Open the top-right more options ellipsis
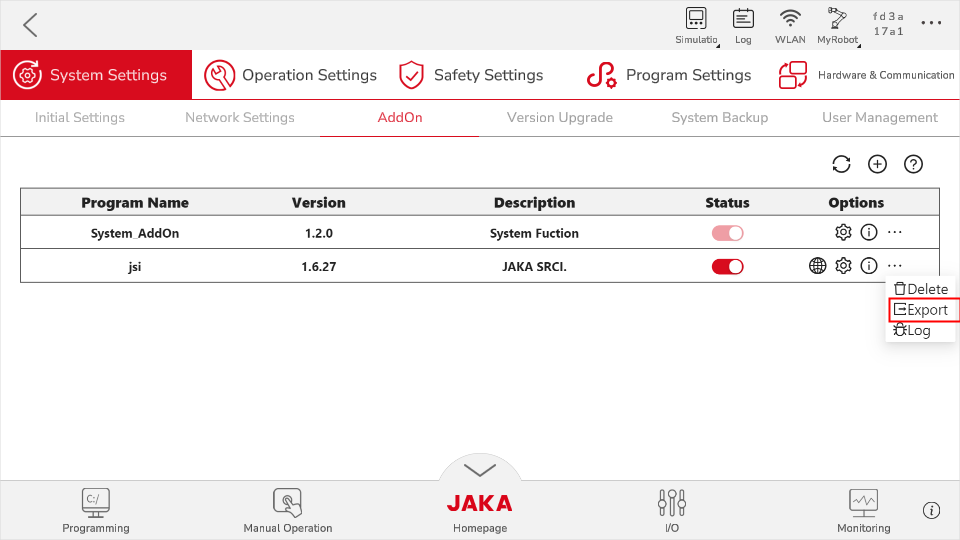The height and width of the screenshot is (540, 960). click(x=931, y=23)
